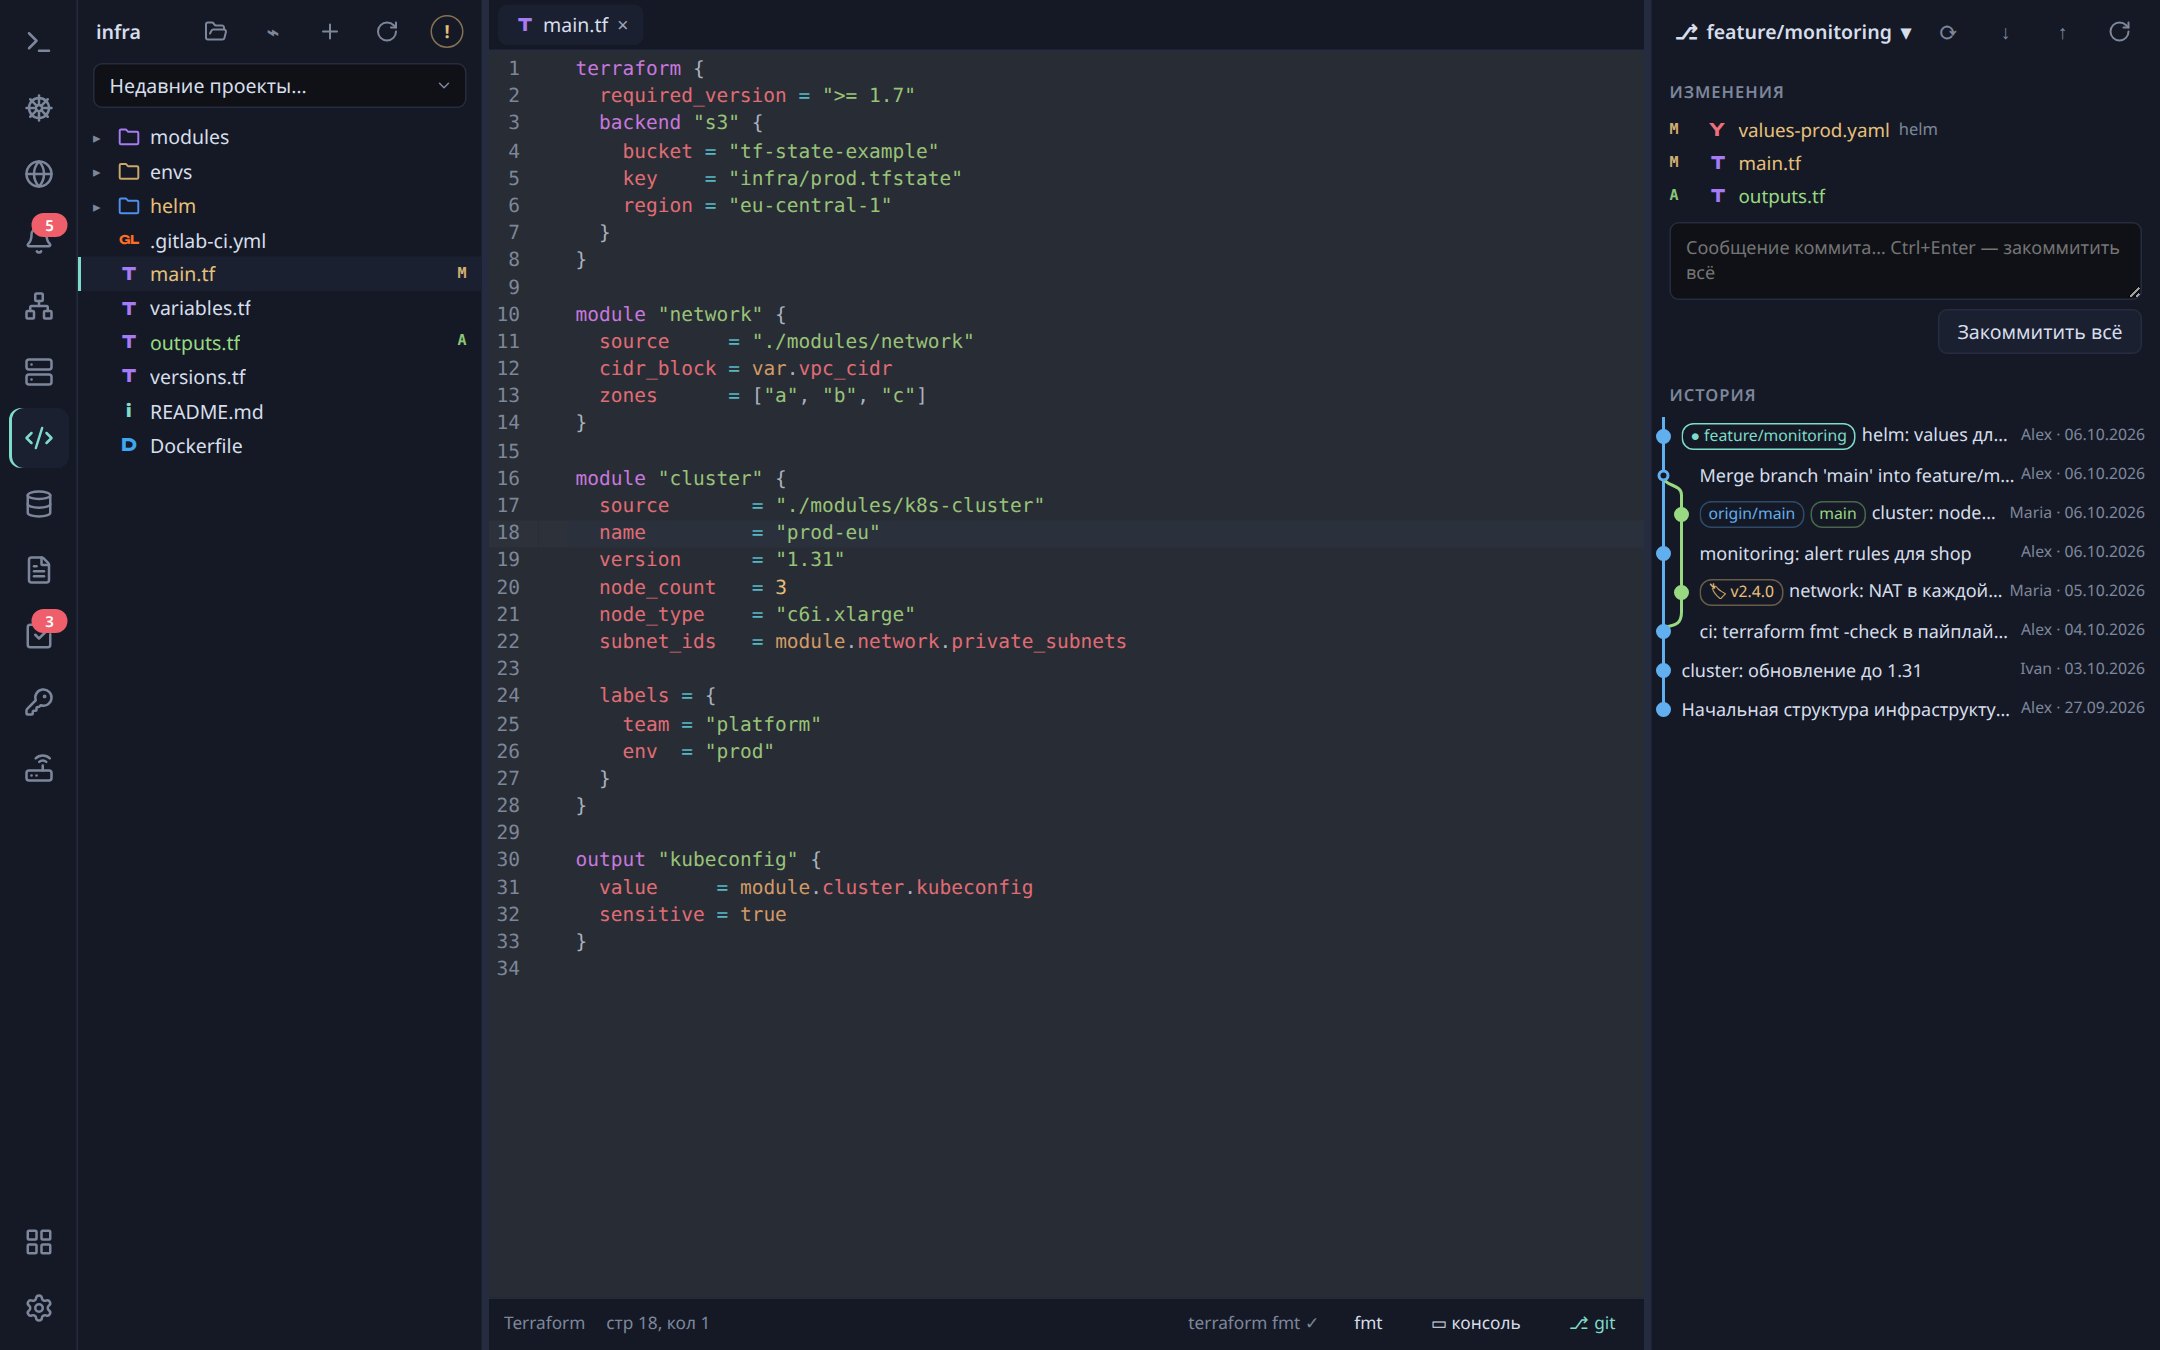
Task: Refresh the infra file tree
Action: [x=387, y=32]
